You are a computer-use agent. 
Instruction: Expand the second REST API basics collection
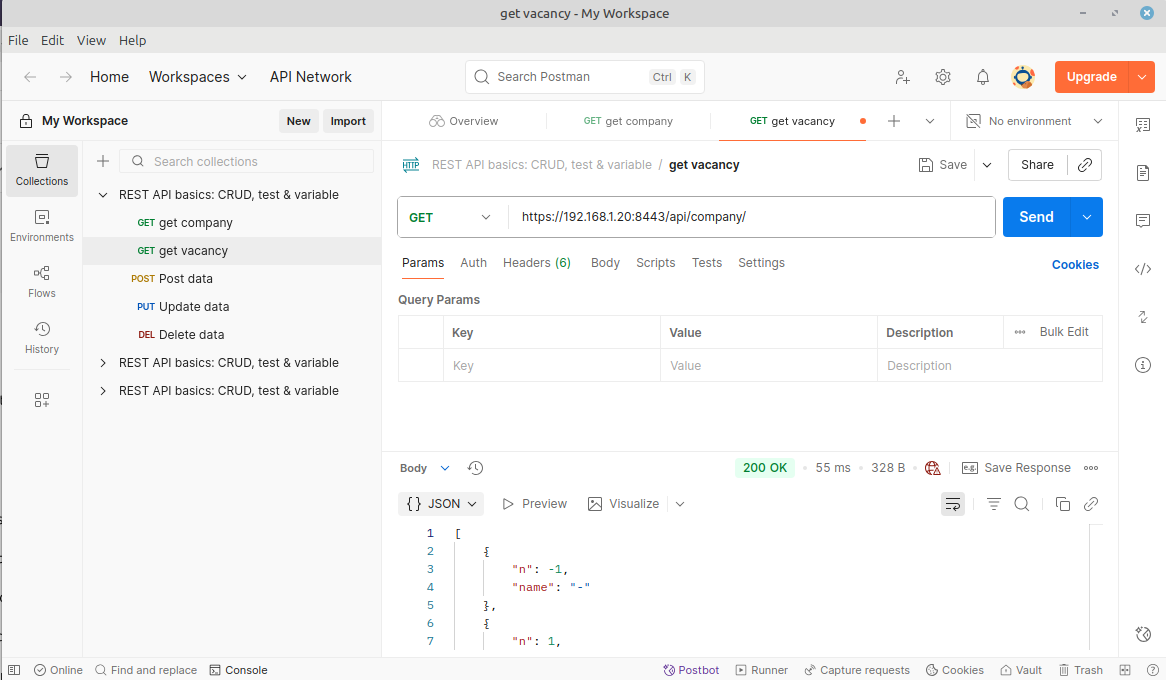(x=103, y=363)
